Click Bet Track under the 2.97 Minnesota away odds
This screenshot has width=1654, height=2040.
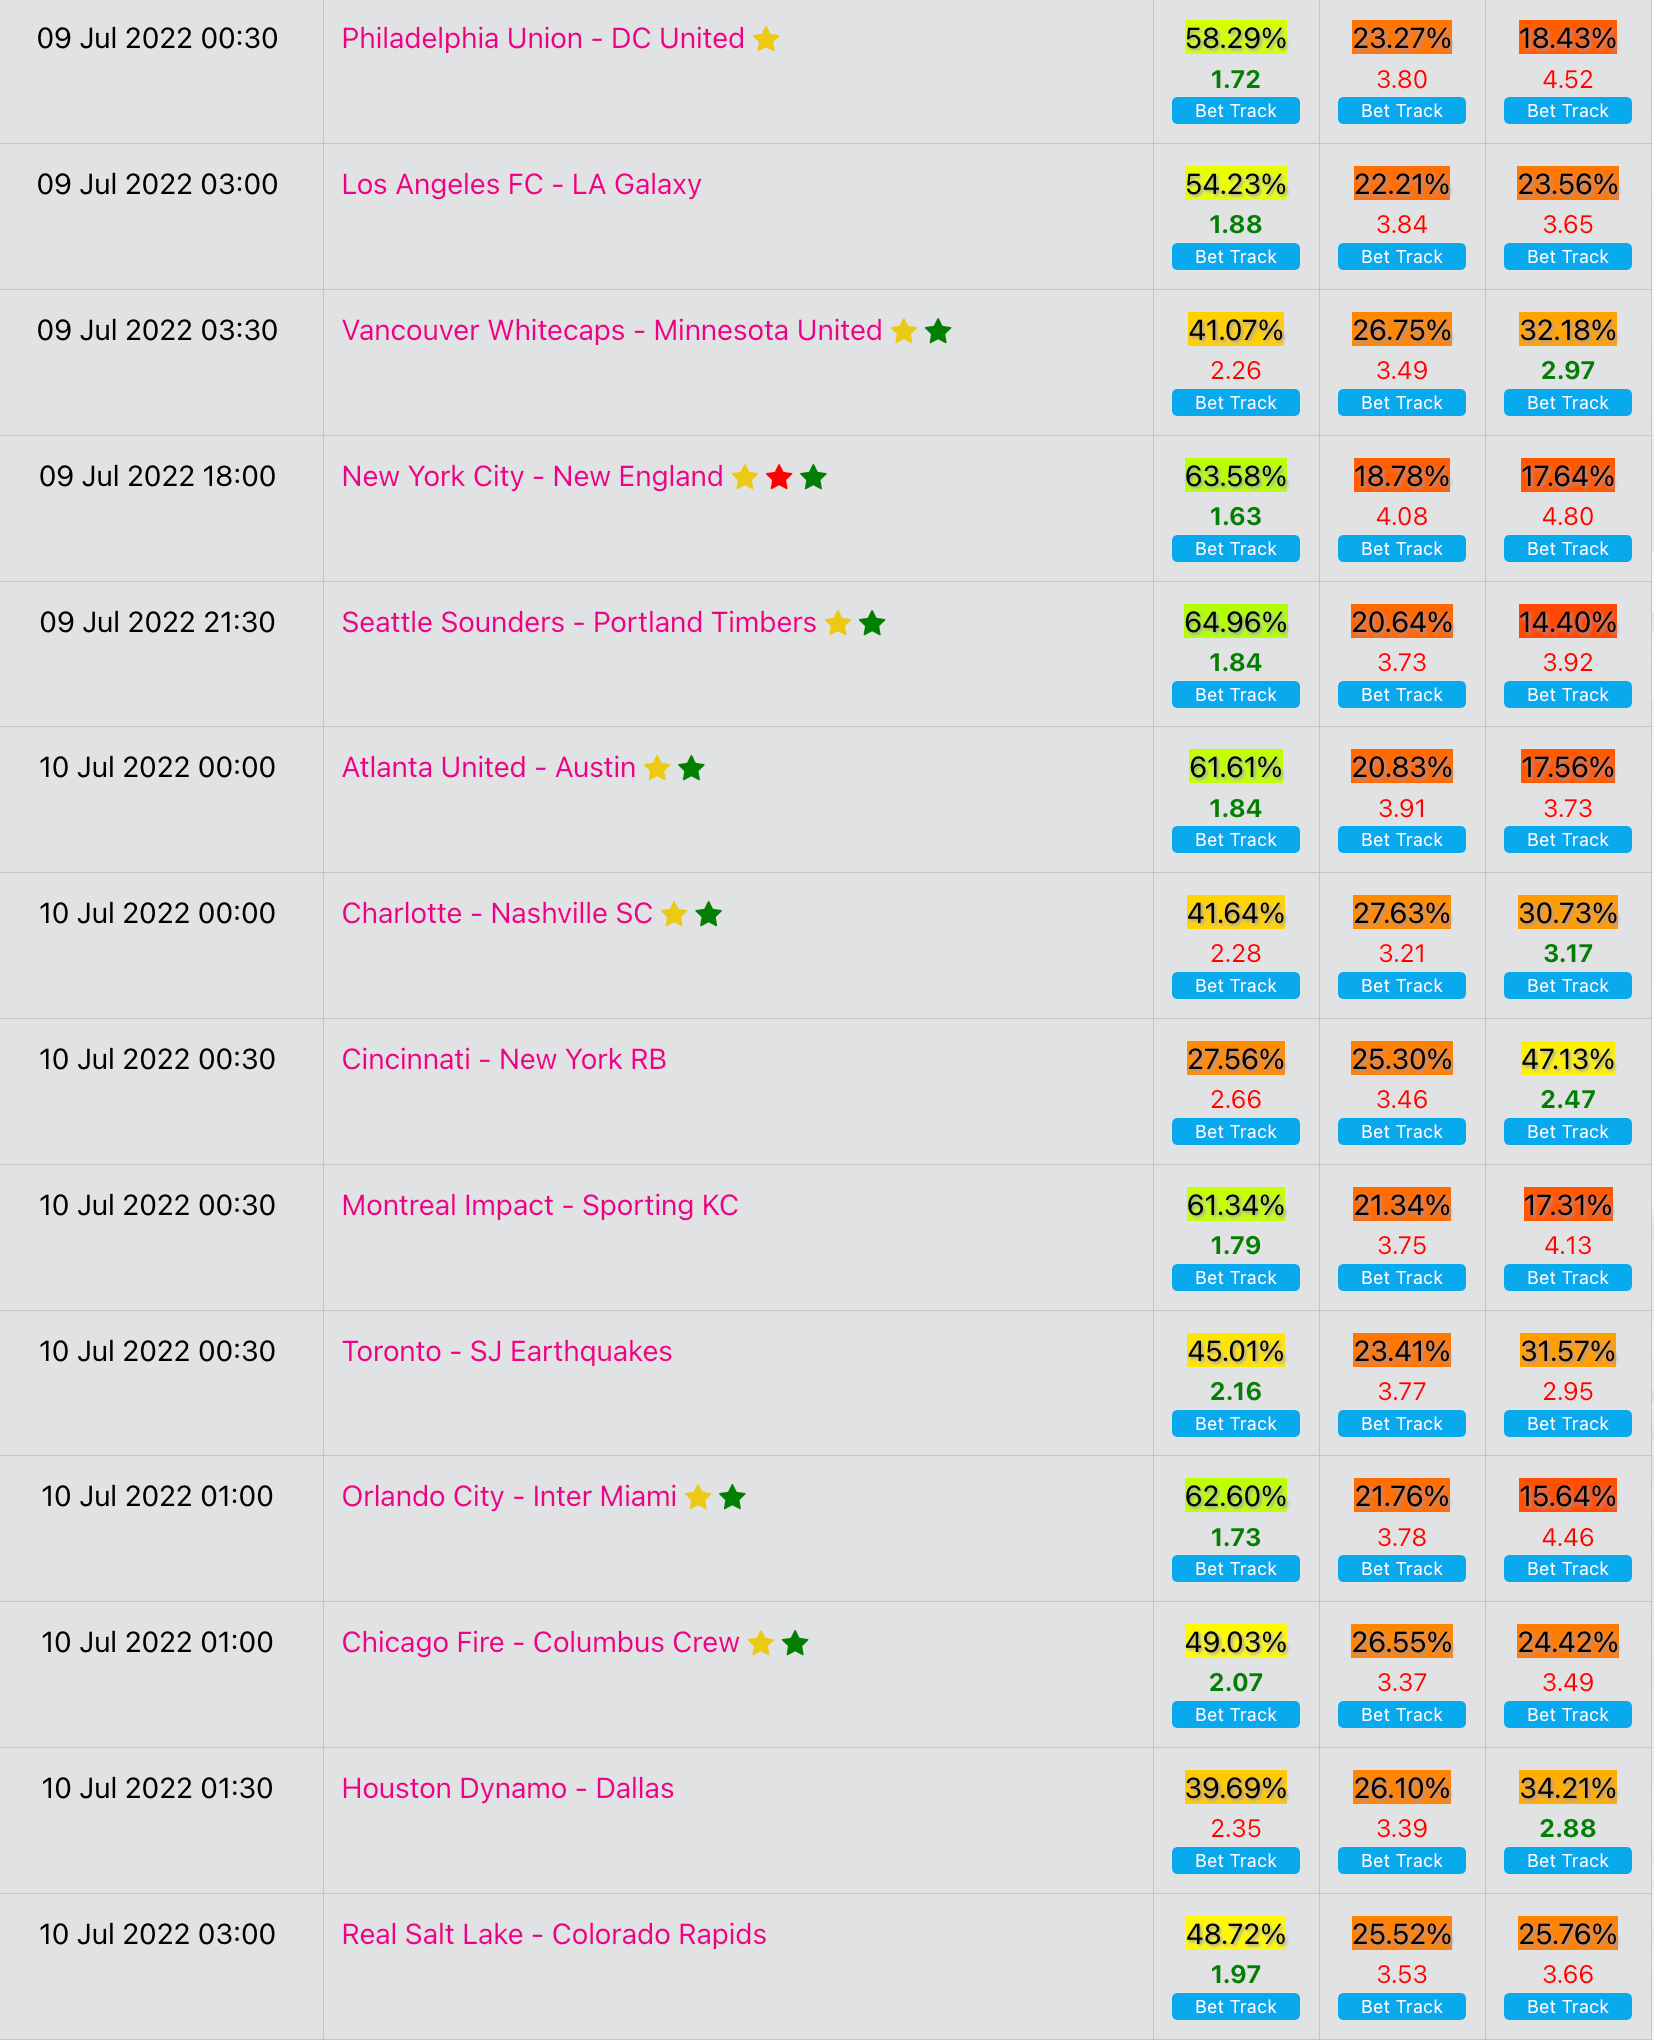[x=1568, y=403]
